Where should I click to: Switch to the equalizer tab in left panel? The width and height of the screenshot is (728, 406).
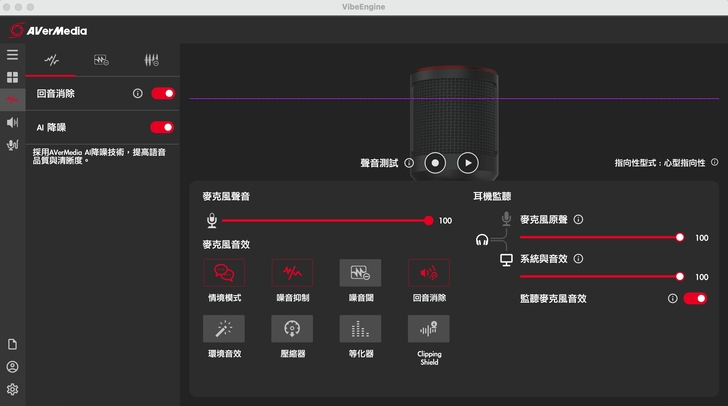coord(151,60)
